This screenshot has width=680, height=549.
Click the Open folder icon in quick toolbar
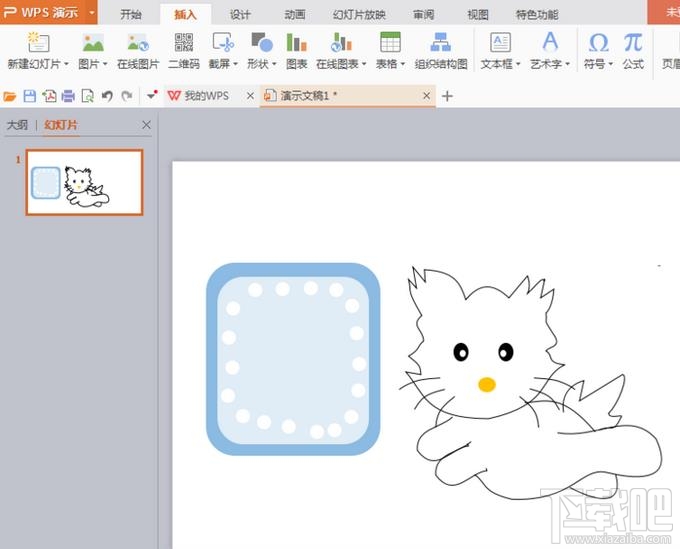[10, 96]
